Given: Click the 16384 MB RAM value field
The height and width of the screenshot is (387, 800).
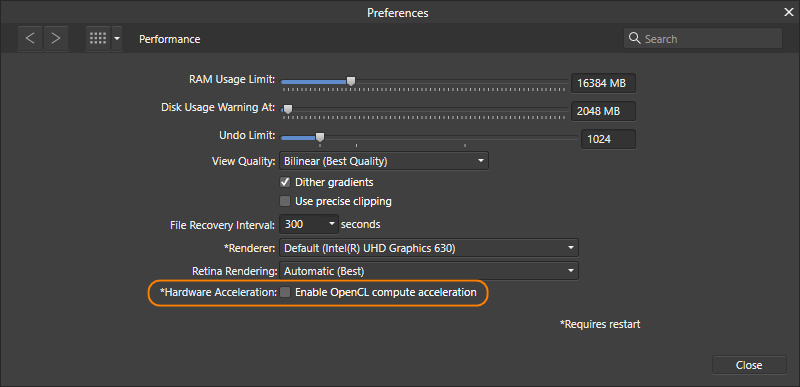Looking at the screenshot, I should click(603, 83).
